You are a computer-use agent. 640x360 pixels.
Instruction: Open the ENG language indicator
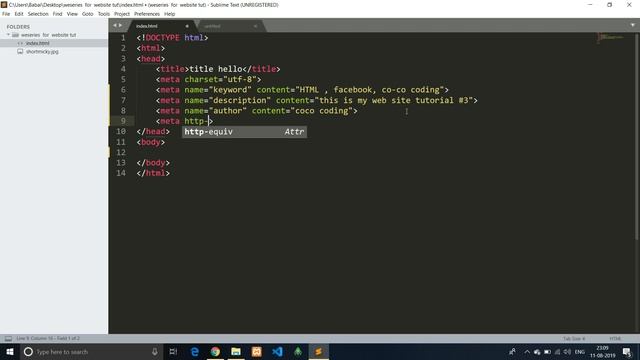pos(580,352)
